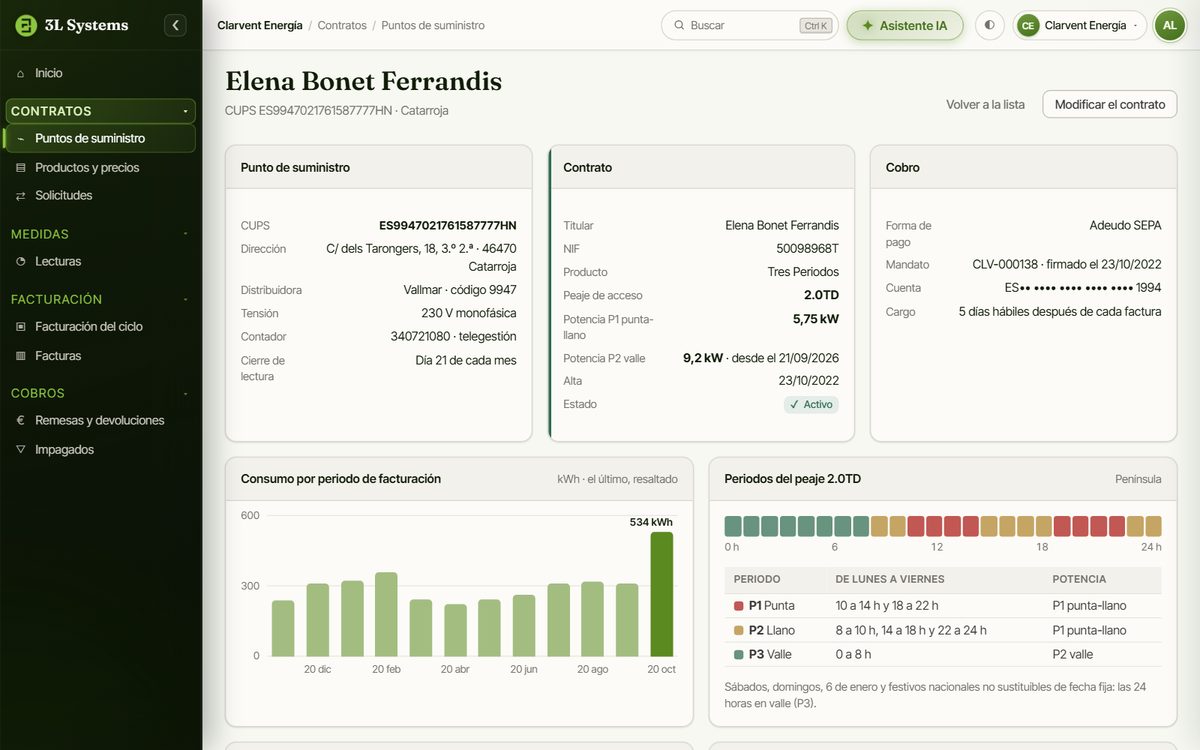The height and width of the screenshot is (750, 1200).
Task: Focus the Buscar search field
Action: click(750, 26)
